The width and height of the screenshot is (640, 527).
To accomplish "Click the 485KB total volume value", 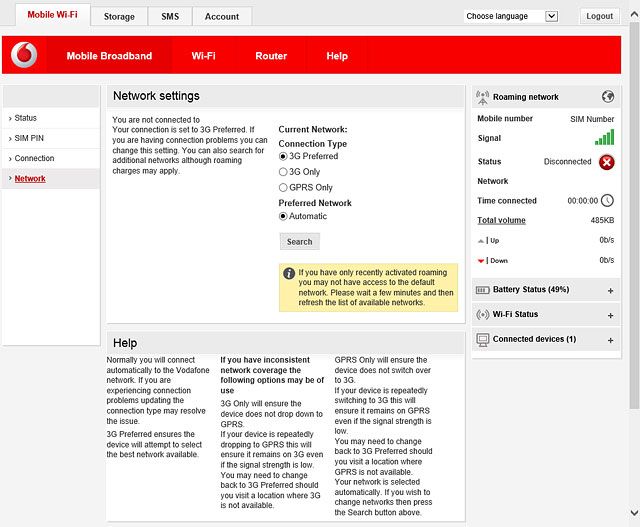I will pos(602,220).
